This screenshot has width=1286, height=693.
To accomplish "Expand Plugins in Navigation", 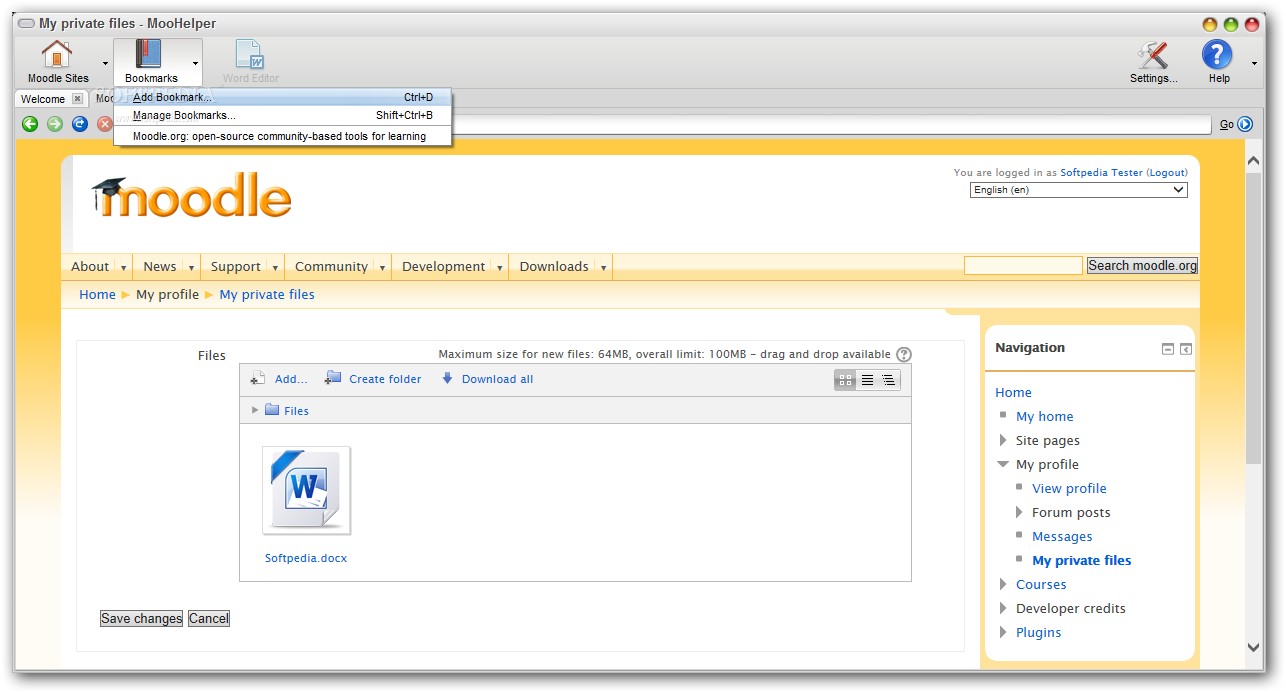I will click(x=1003, y=632).
